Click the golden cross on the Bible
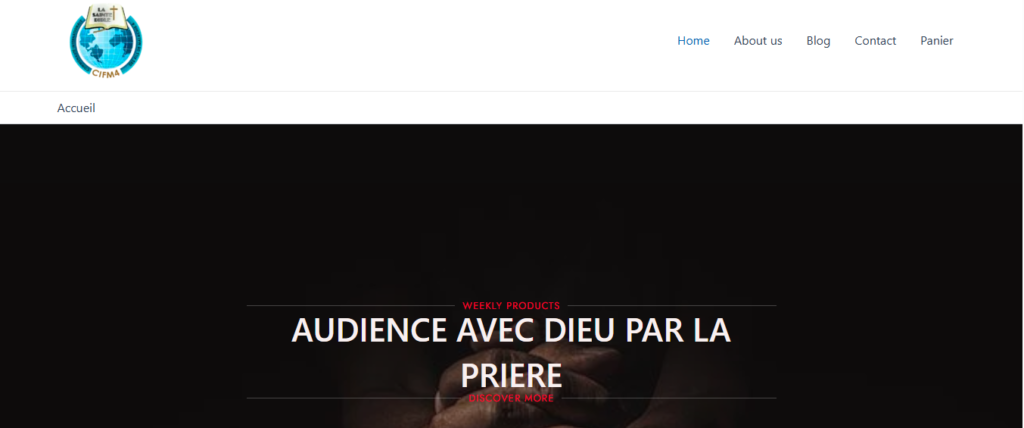The width and height of the screenshot is (1024, 428). (x=114, y=13)
